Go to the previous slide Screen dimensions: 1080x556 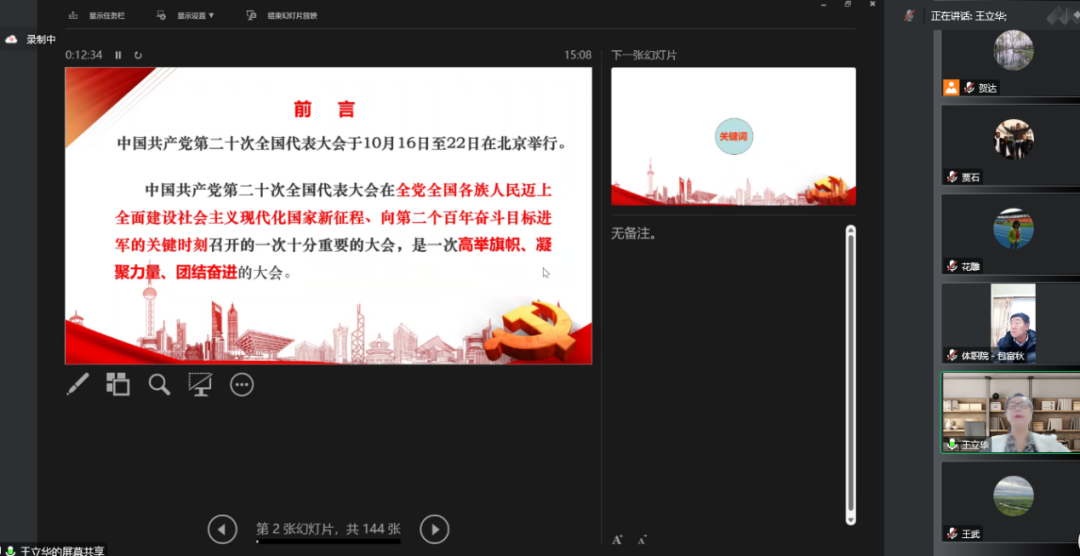click(x=222, y=529)
